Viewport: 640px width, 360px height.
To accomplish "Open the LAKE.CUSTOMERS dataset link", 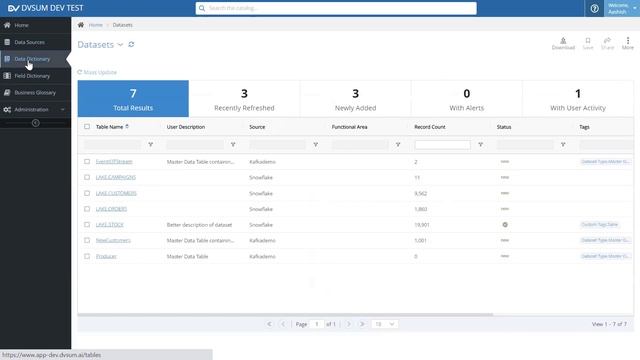I will (x=116, y=193).
